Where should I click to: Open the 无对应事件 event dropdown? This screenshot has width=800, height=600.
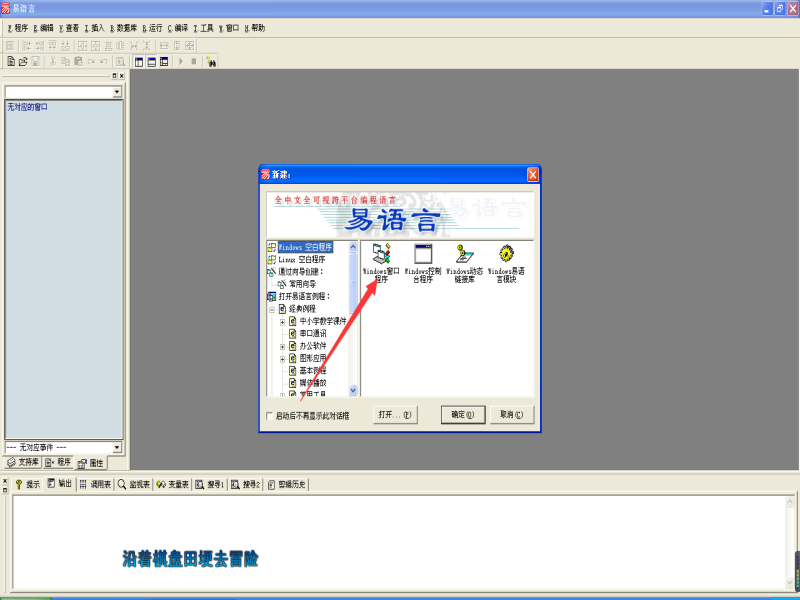[x=117, y=447]
